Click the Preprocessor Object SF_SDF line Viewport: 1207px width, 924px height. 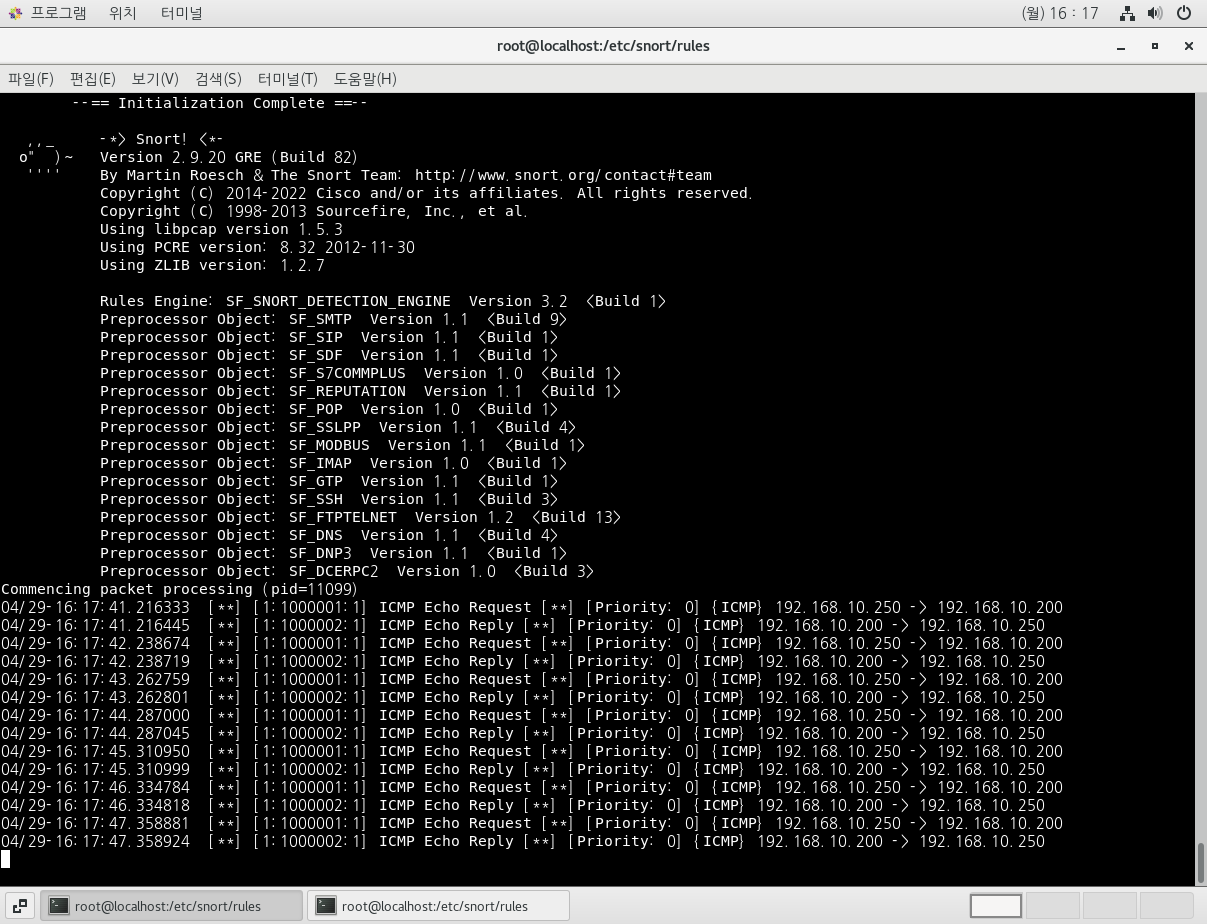coord(329,355)
